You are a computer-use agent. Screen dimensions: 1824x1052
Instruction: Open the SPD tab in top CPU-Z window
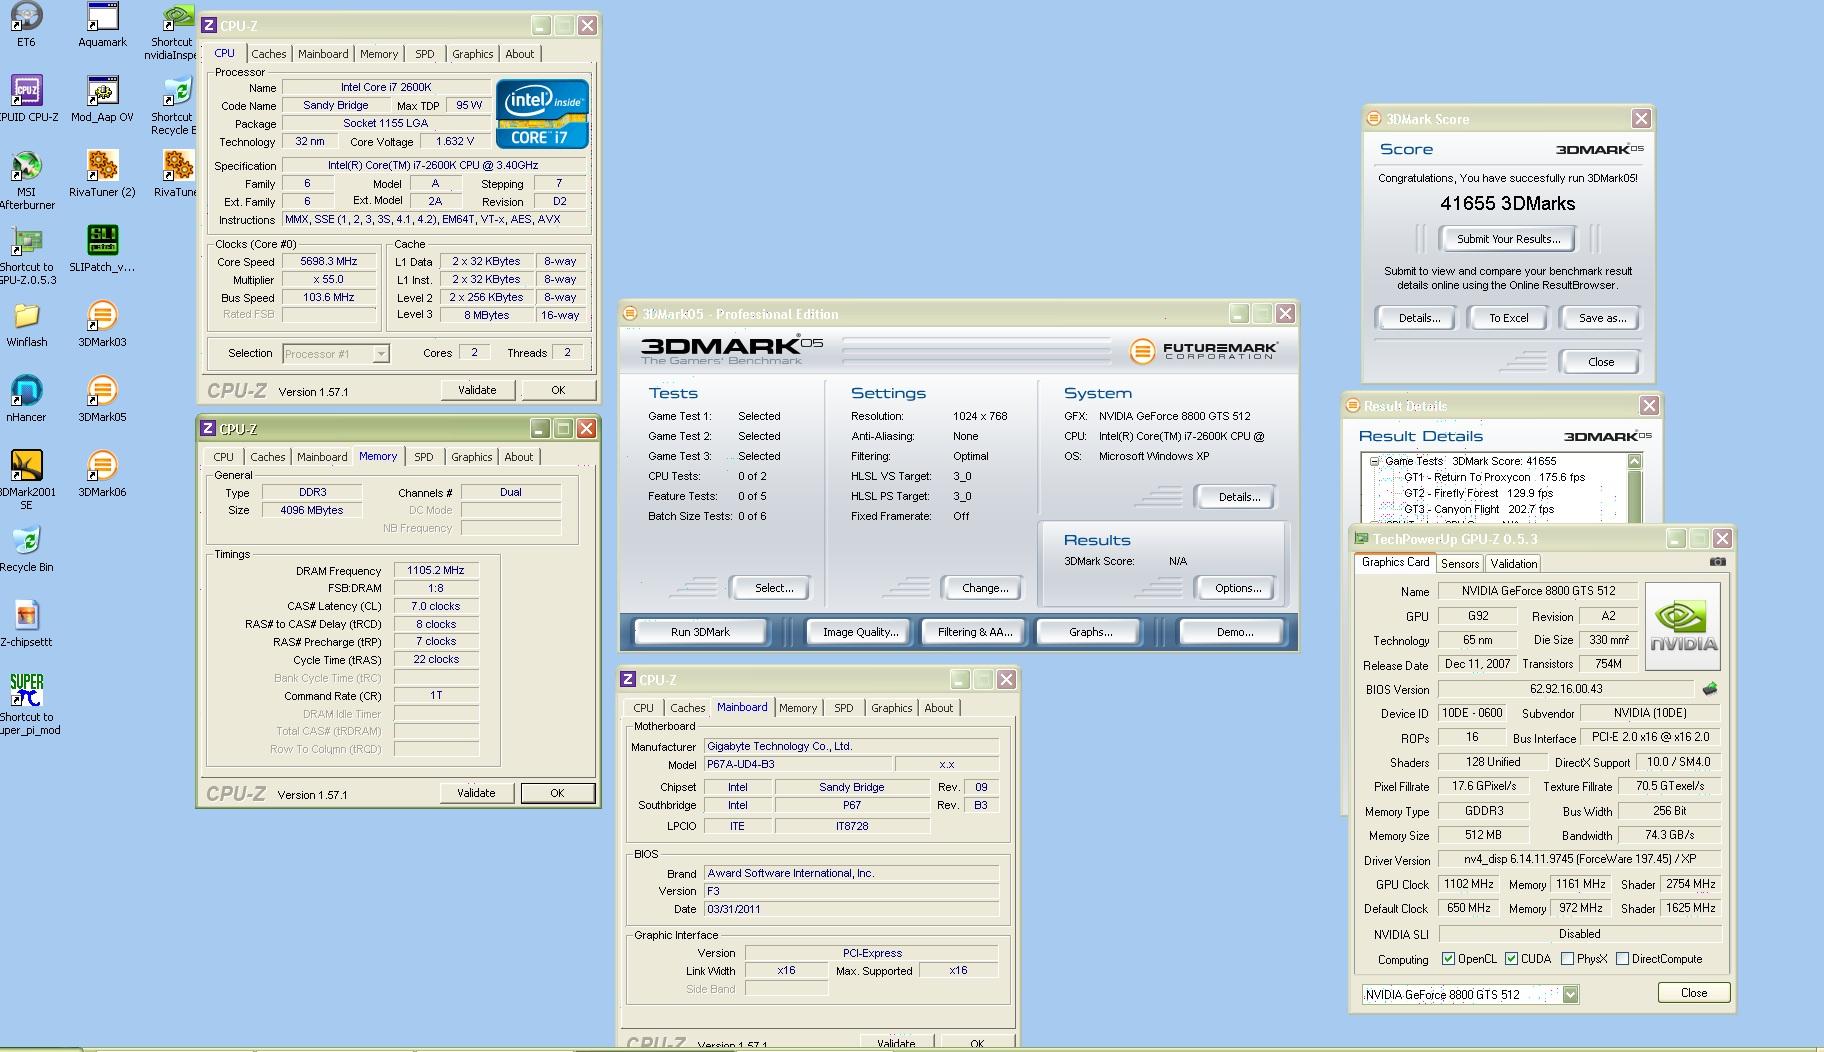tap(425, 54)
